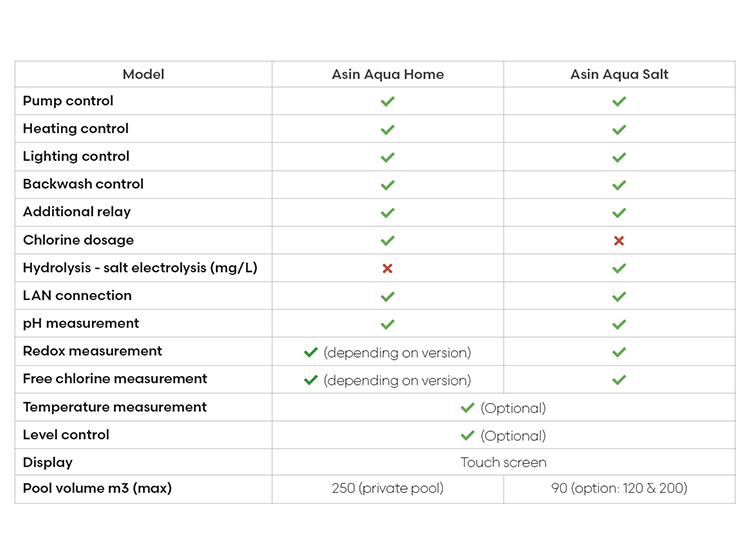Click the Backwash control checkmark, Aqua Salt
Screen dimensions: 751x560
click(x=619, y=185)
